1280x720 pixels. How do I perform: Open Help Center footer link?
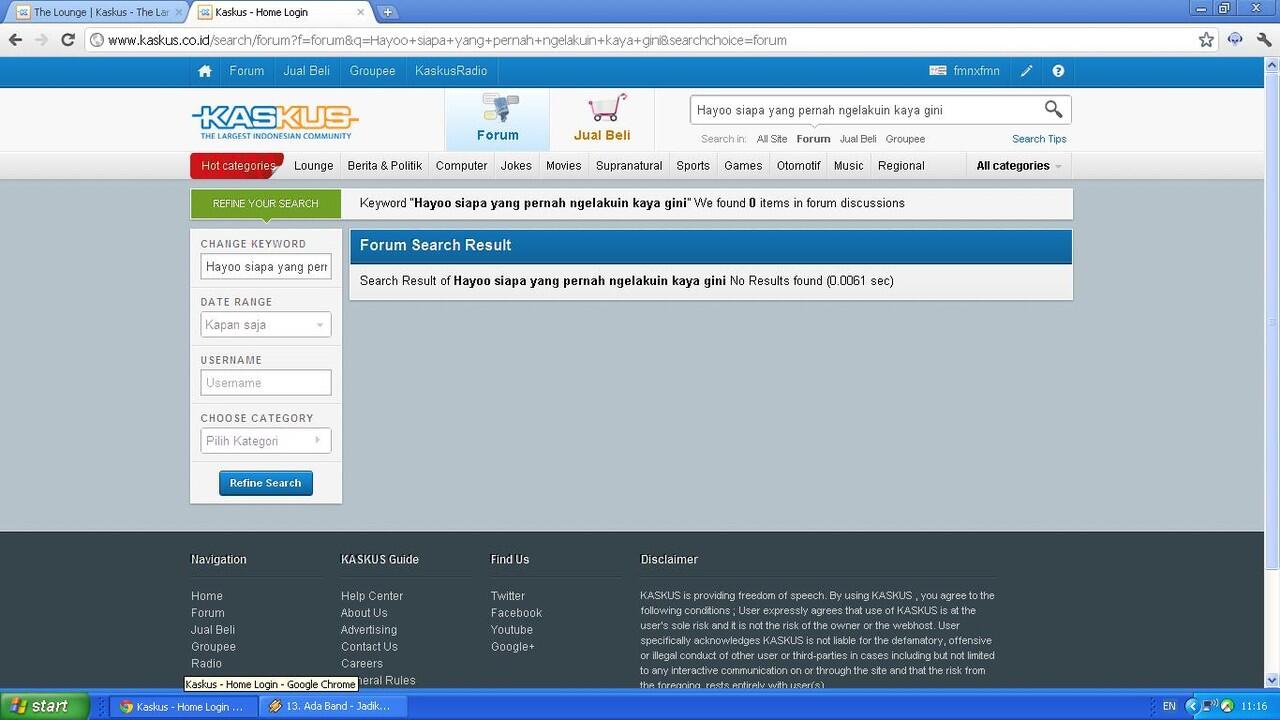pyautogui.click(x=371, y=596)
